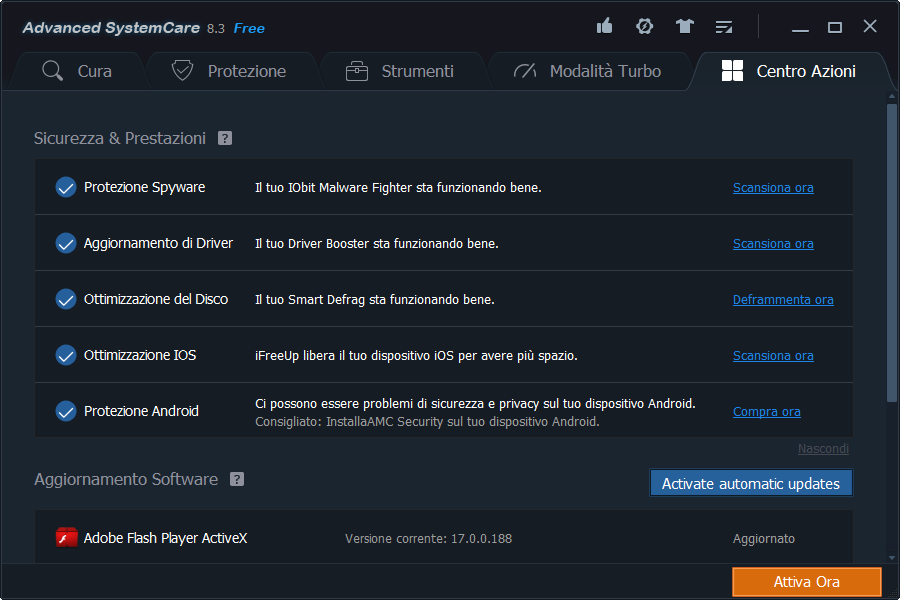Click the Deframmenta ora link
Screen dimensions: 900x600
[782, 299]
